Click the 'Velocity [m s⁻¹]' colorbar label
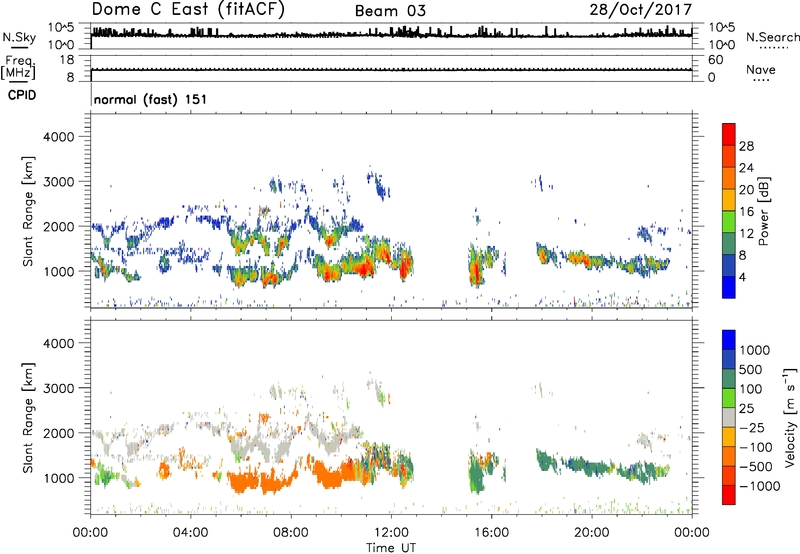Image resolution: width=800 pixels, height=554 pixels. [x=790, y=416]
